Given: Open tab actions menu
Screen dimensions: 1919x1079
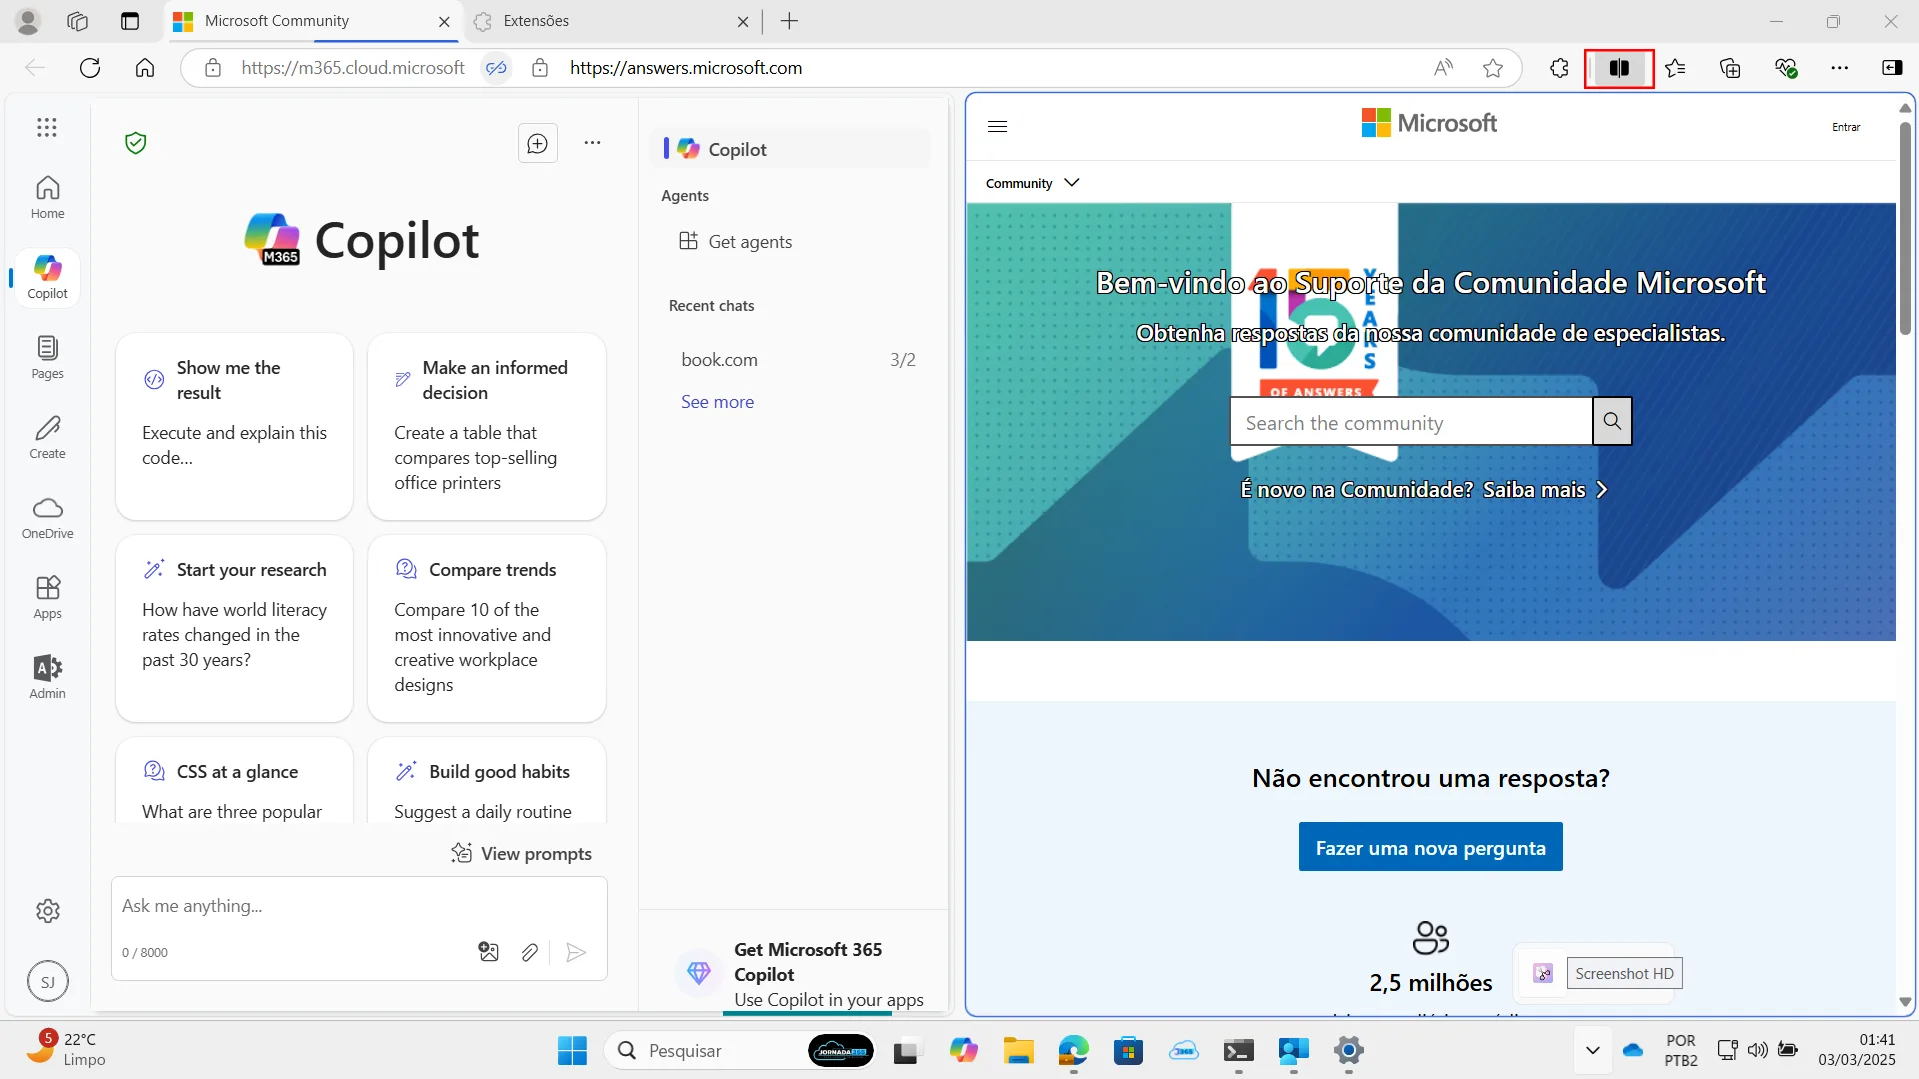Looking at the screenshot, I should click(129, 21).
